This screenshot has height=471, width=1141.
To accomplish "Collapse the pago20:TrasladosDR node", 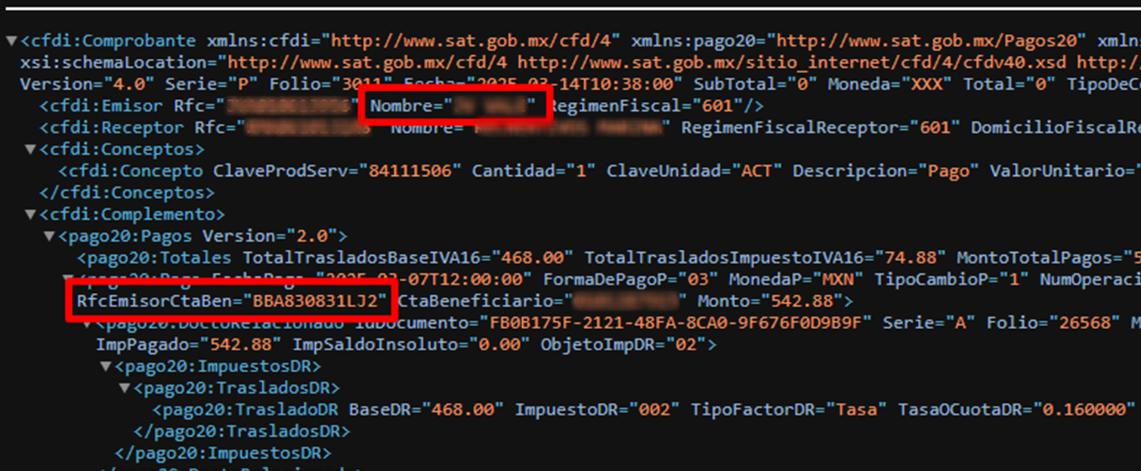I will (125, 388).
